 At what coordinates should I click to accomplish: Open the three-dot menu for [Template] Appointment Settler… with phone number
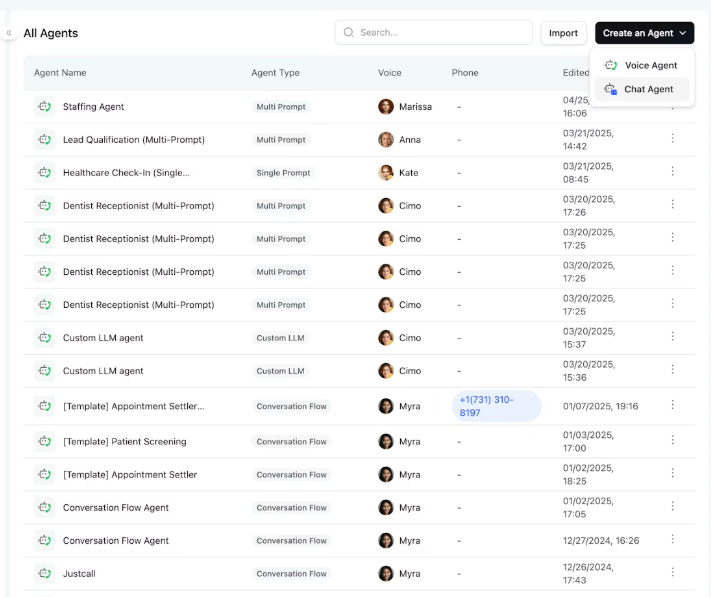[672, 405]
